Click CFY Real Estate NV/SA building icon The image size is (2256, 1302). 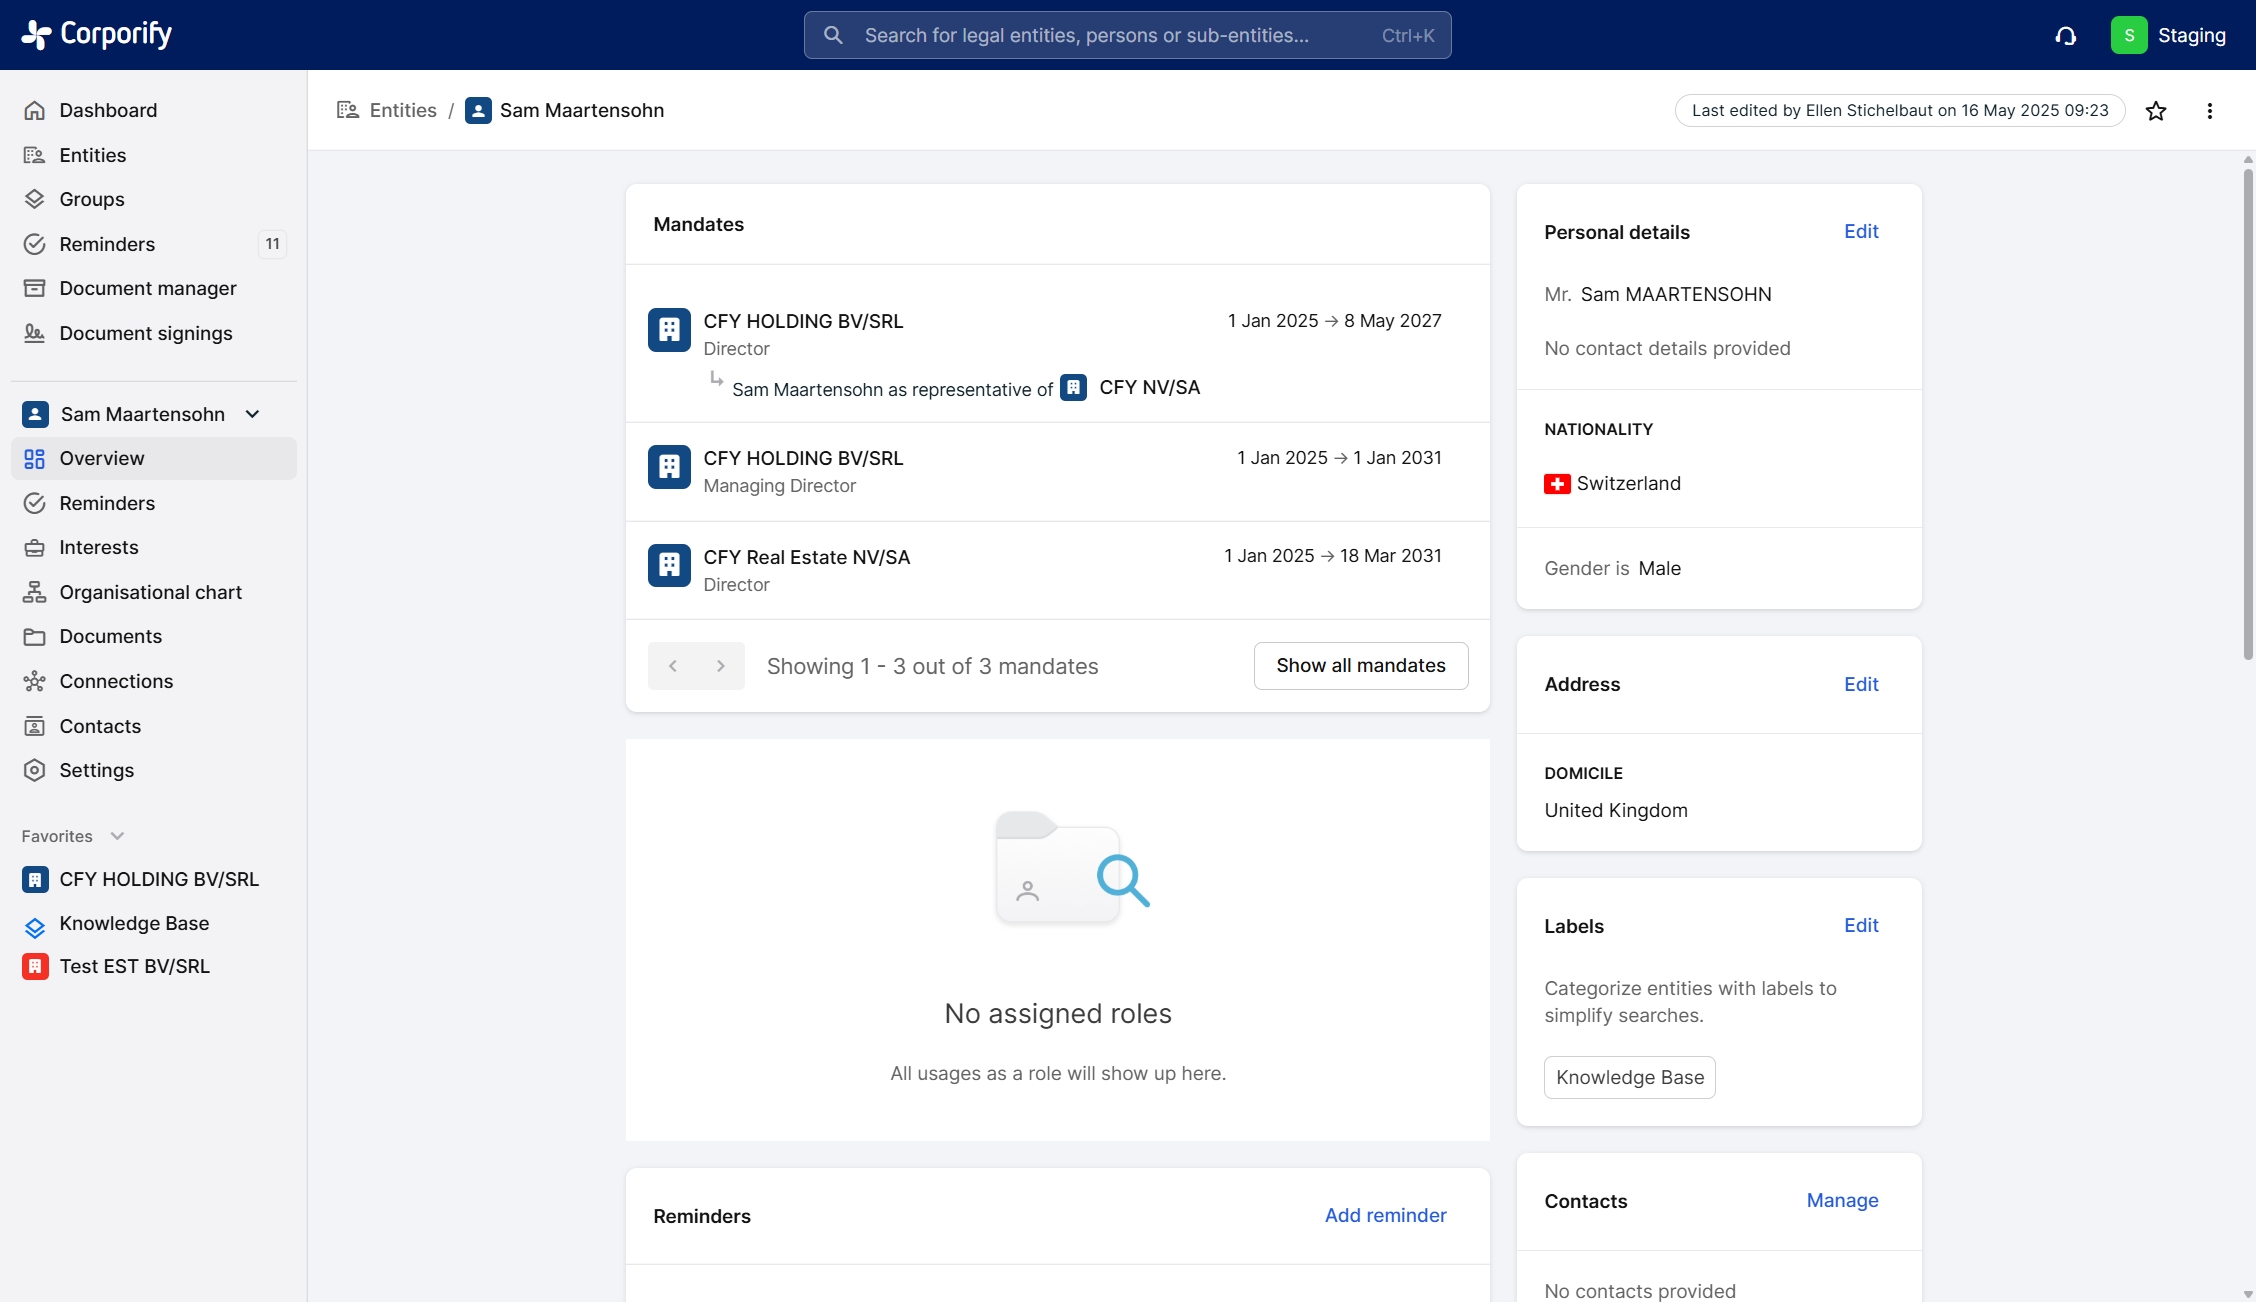tap(669, 566)
